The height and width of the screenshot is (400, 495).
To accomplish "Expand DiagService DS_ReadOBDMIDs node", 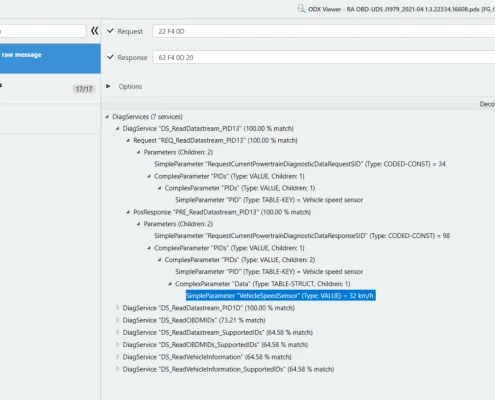I will (117, 320).
